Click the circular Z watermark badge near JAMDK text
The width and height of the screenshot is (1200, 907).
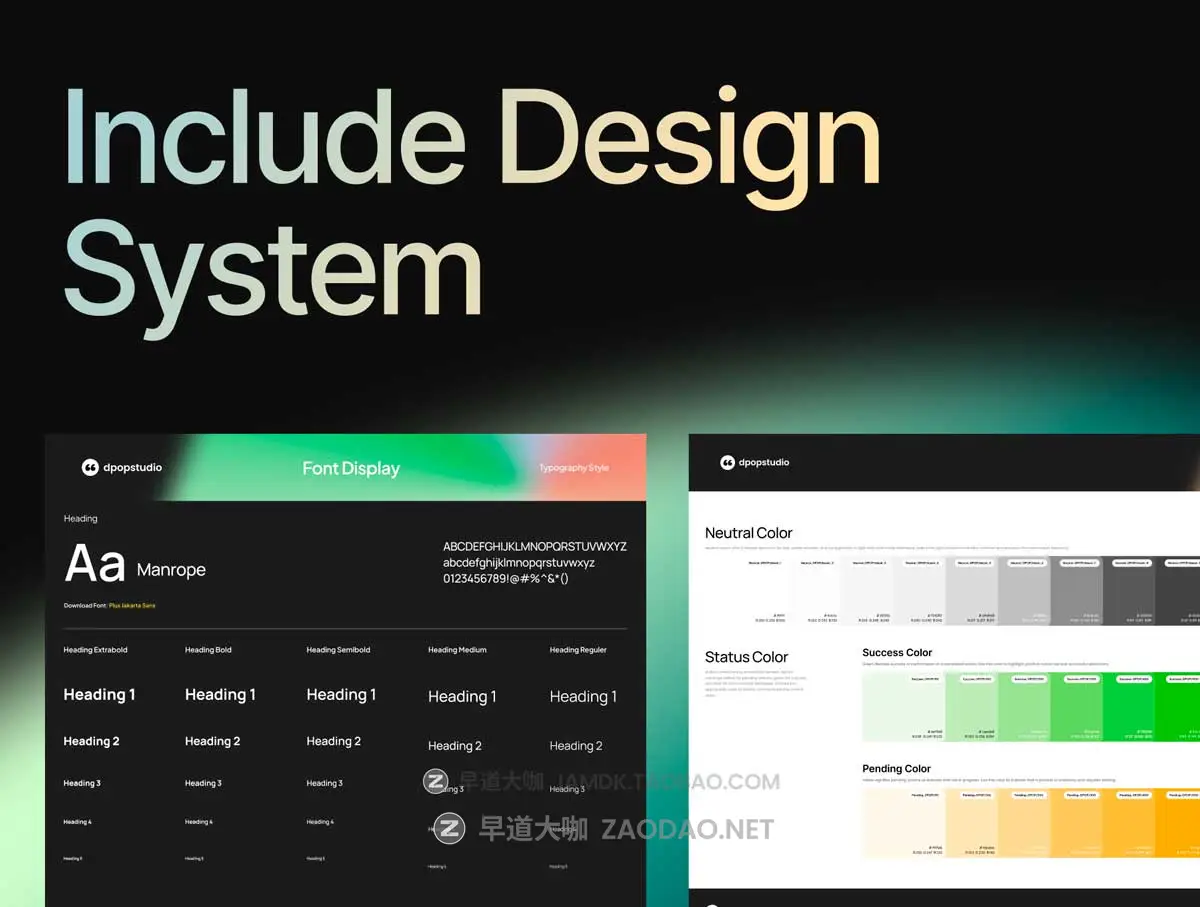[435, 781]
